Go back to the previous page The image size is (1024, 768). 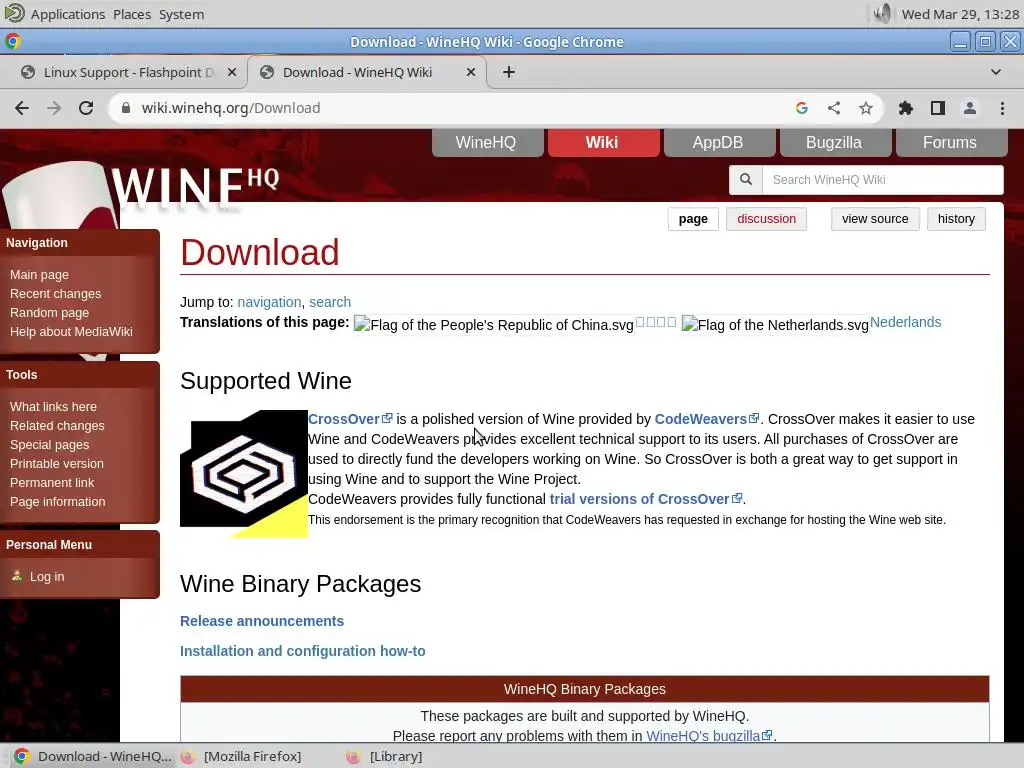[22, 108]
